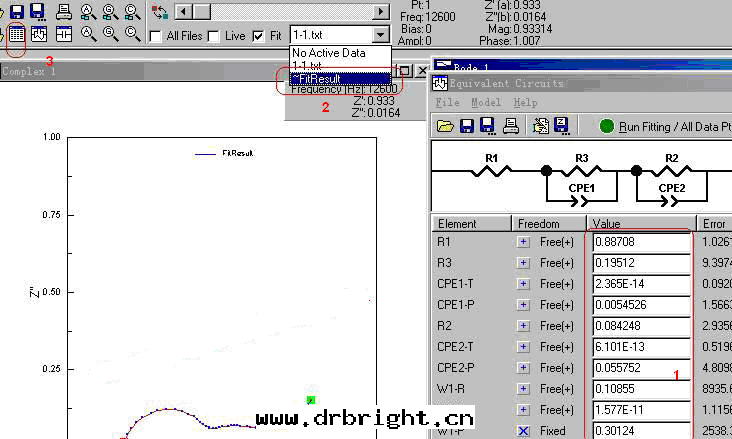Click the swap arrows icon near scrollbar

[160, 12]
